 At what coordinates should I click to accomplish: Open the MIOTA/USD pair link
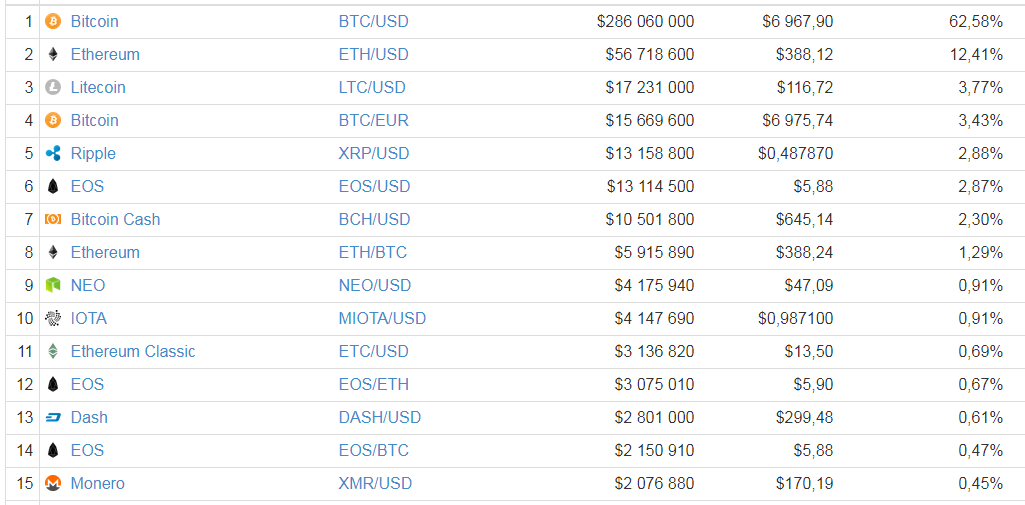click(382, 319)
